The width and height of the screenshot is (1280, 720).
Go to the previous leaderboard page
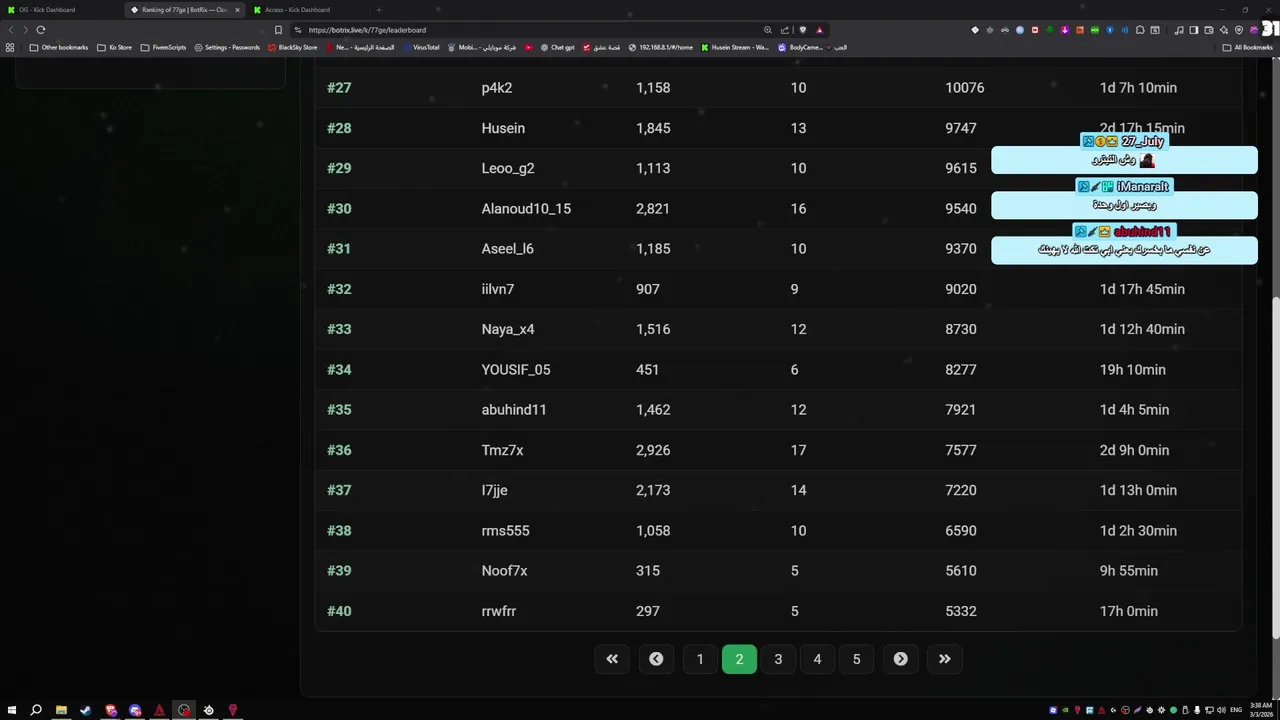(656, 659)
